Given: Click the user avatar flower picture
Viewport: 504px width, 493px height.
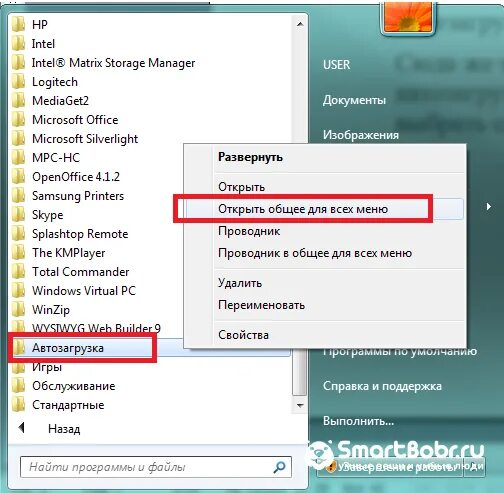Looking at the screenshot, I should coord(408,17).
